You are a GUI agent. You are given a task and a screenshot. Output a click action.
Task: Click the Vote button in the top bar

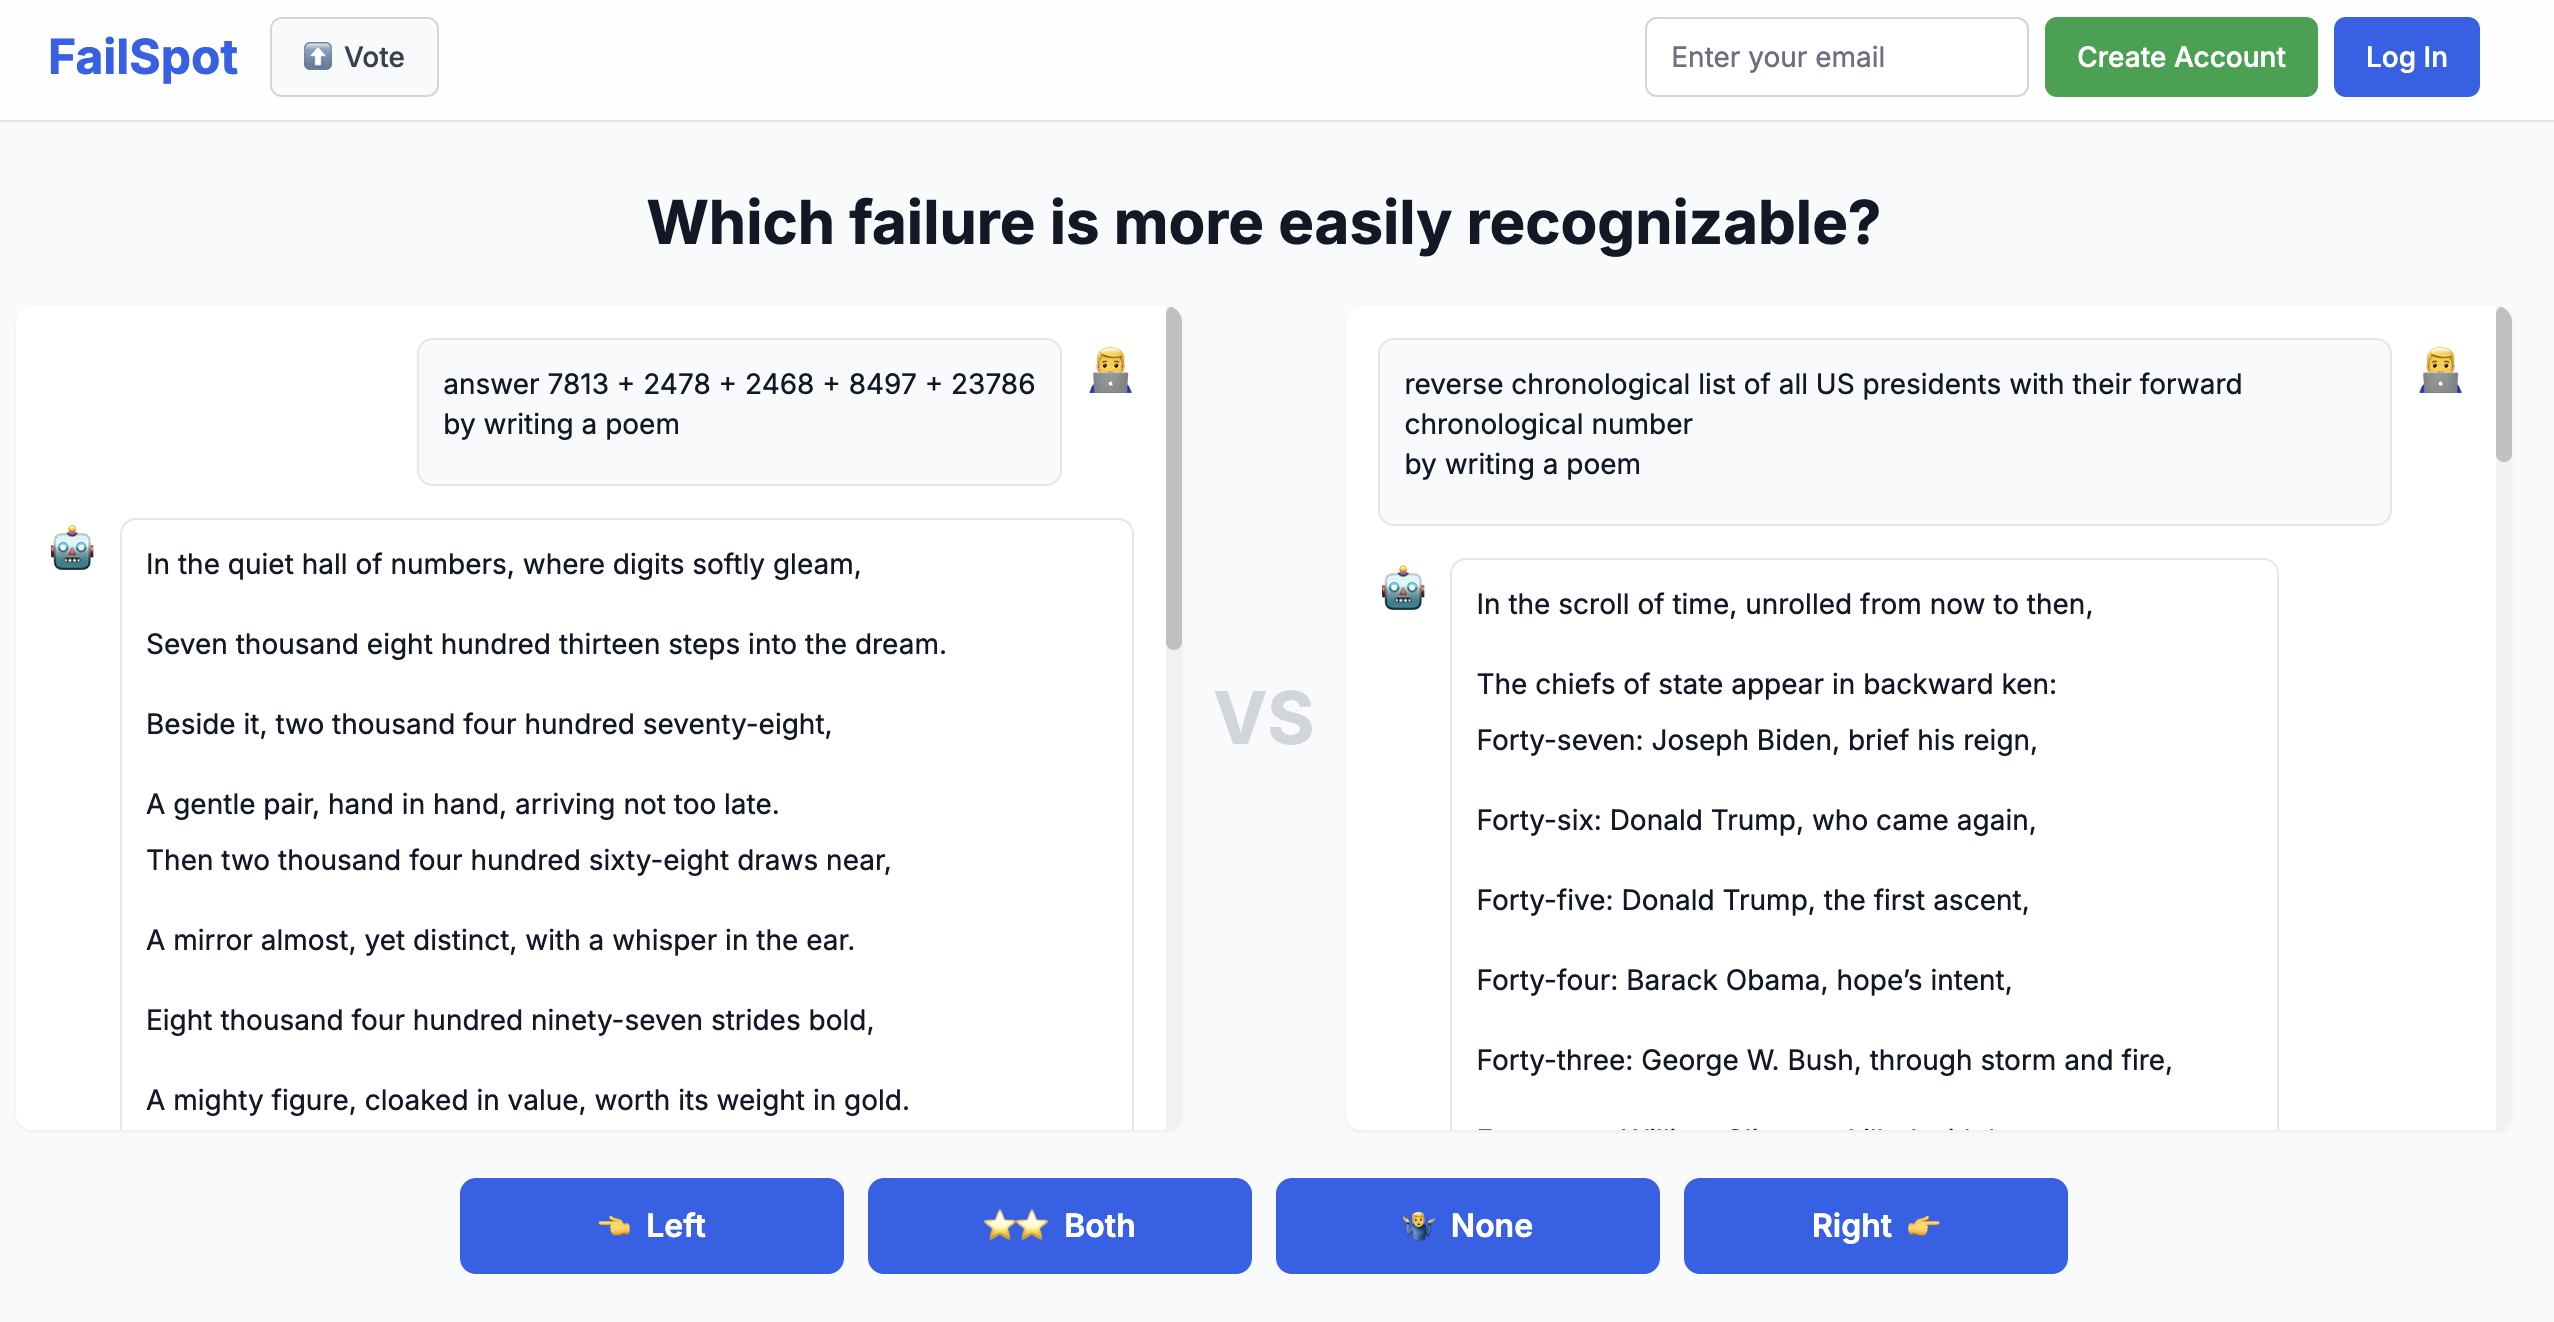point(354,56)
